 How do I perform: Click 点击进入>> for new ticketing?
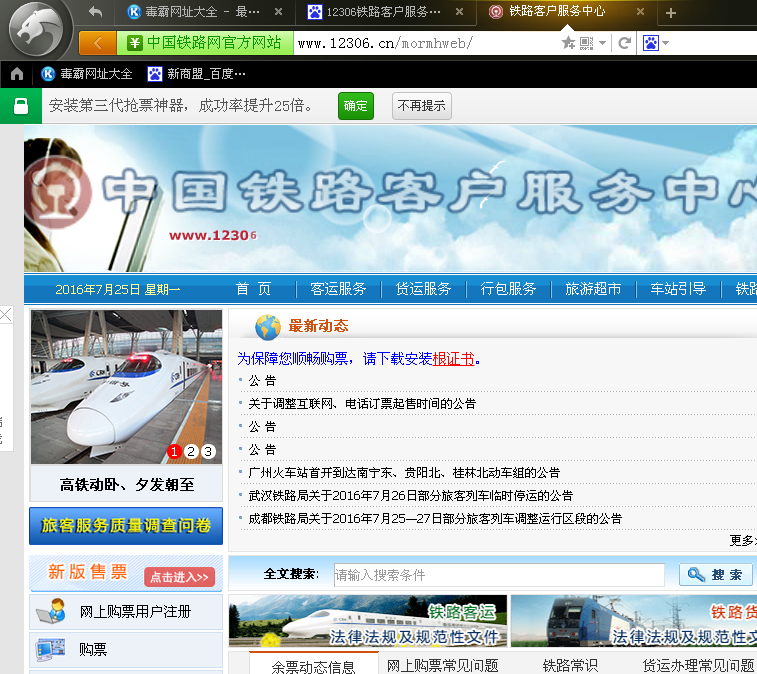(179, 577)
